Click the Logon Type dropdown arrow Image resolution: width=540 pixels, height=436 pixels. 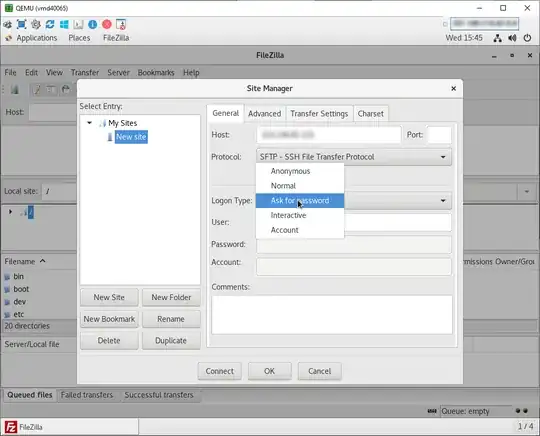tap(443, 201)
